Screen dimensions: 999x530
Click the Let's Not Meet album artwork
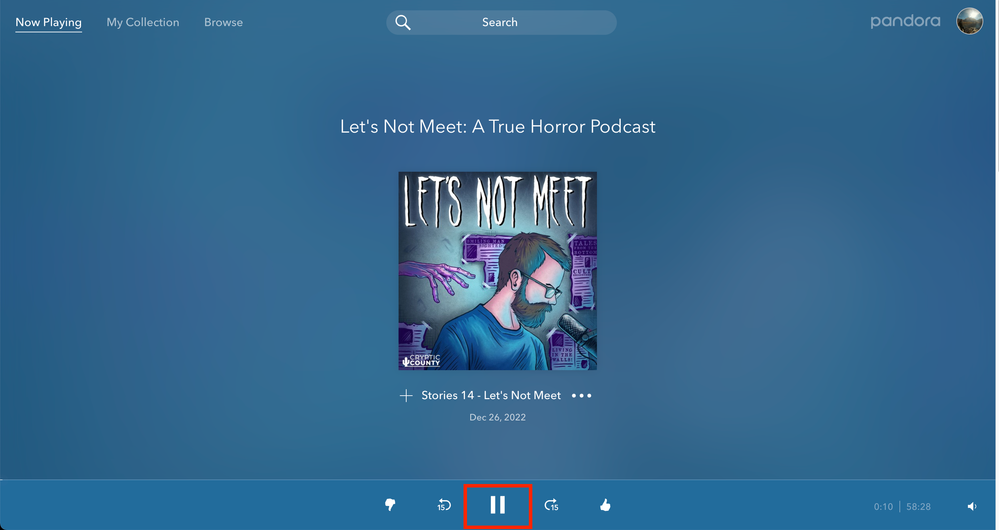(x=498, y=271)
